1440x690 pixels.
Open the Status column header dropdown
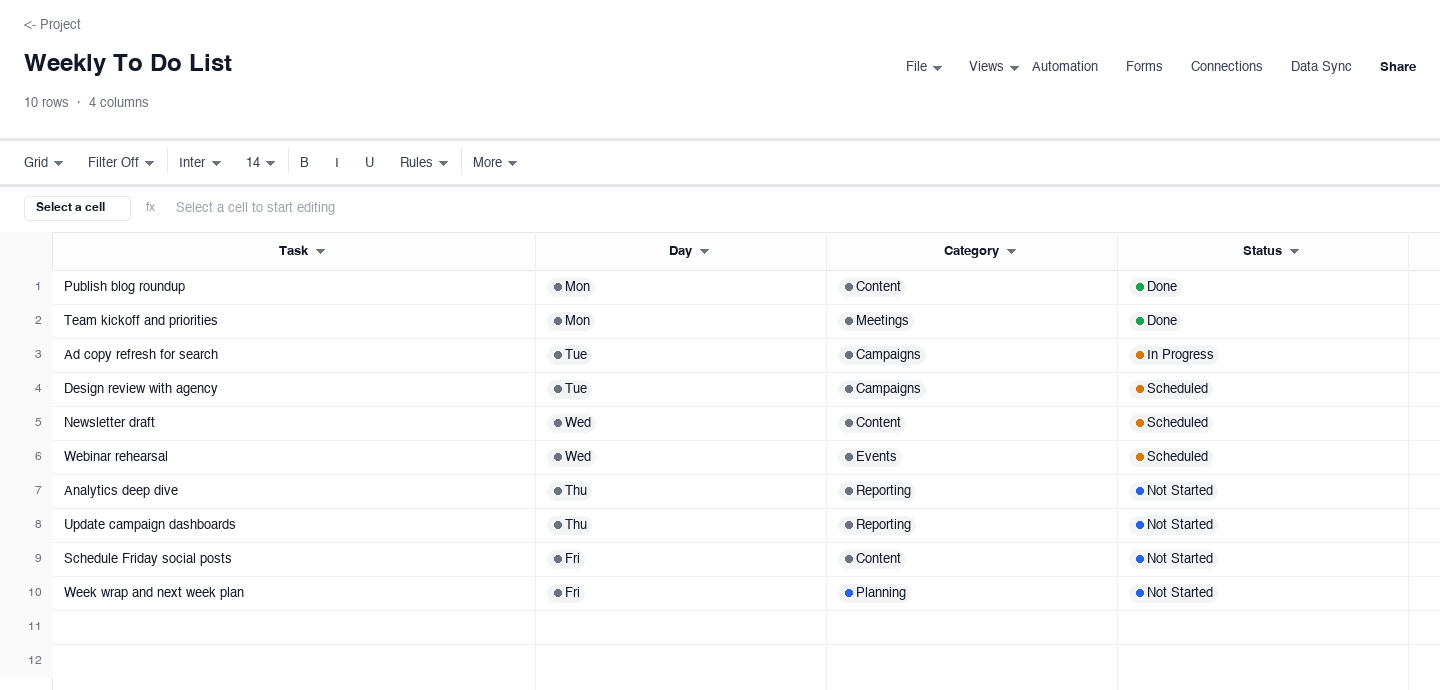pyautogui.click(x=1294, y=251)
